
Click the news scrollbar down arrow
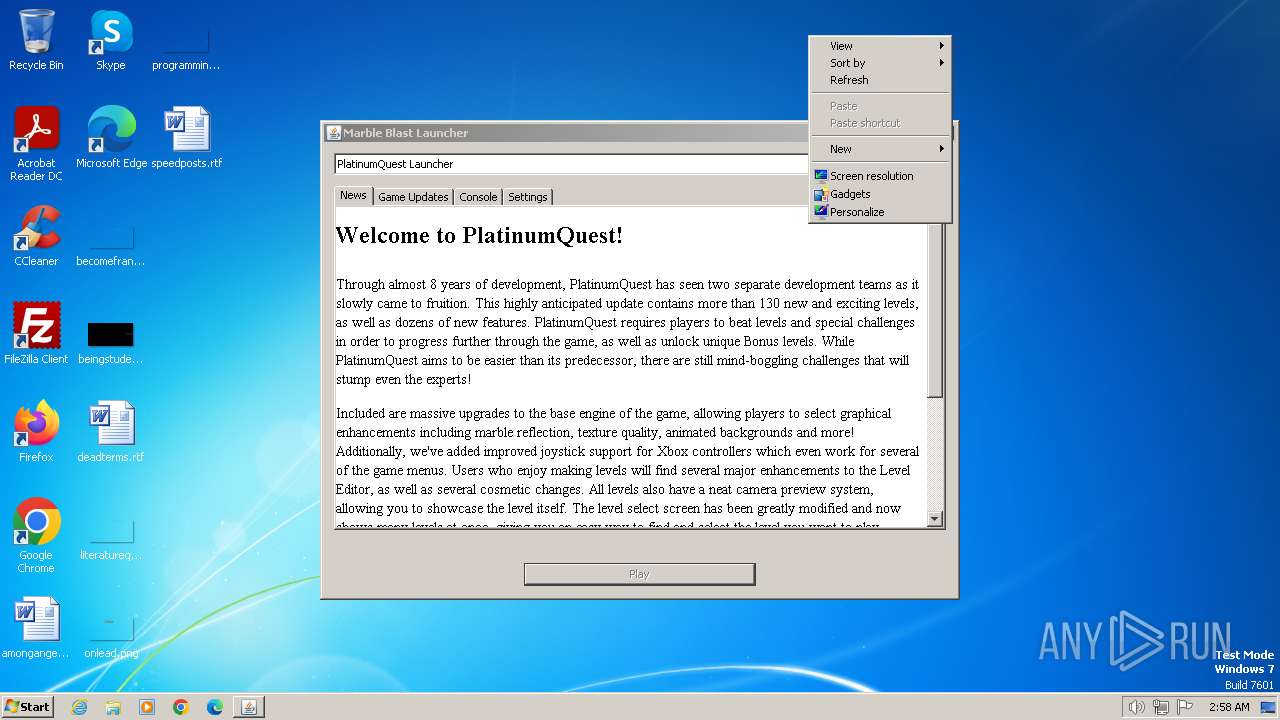coord(935,519)
